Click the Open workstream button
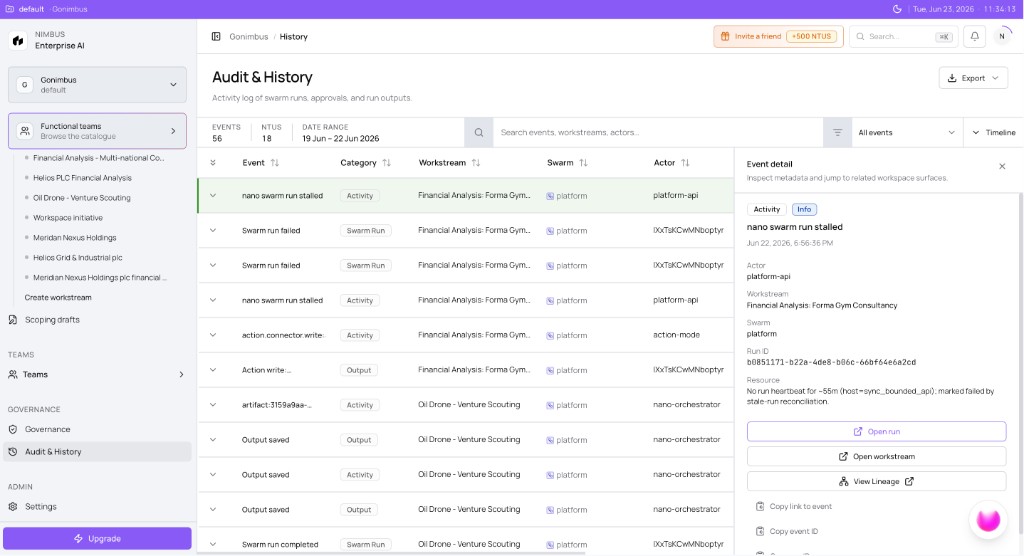This screenshot has height=556, width=1024. (x=876, y=457)
